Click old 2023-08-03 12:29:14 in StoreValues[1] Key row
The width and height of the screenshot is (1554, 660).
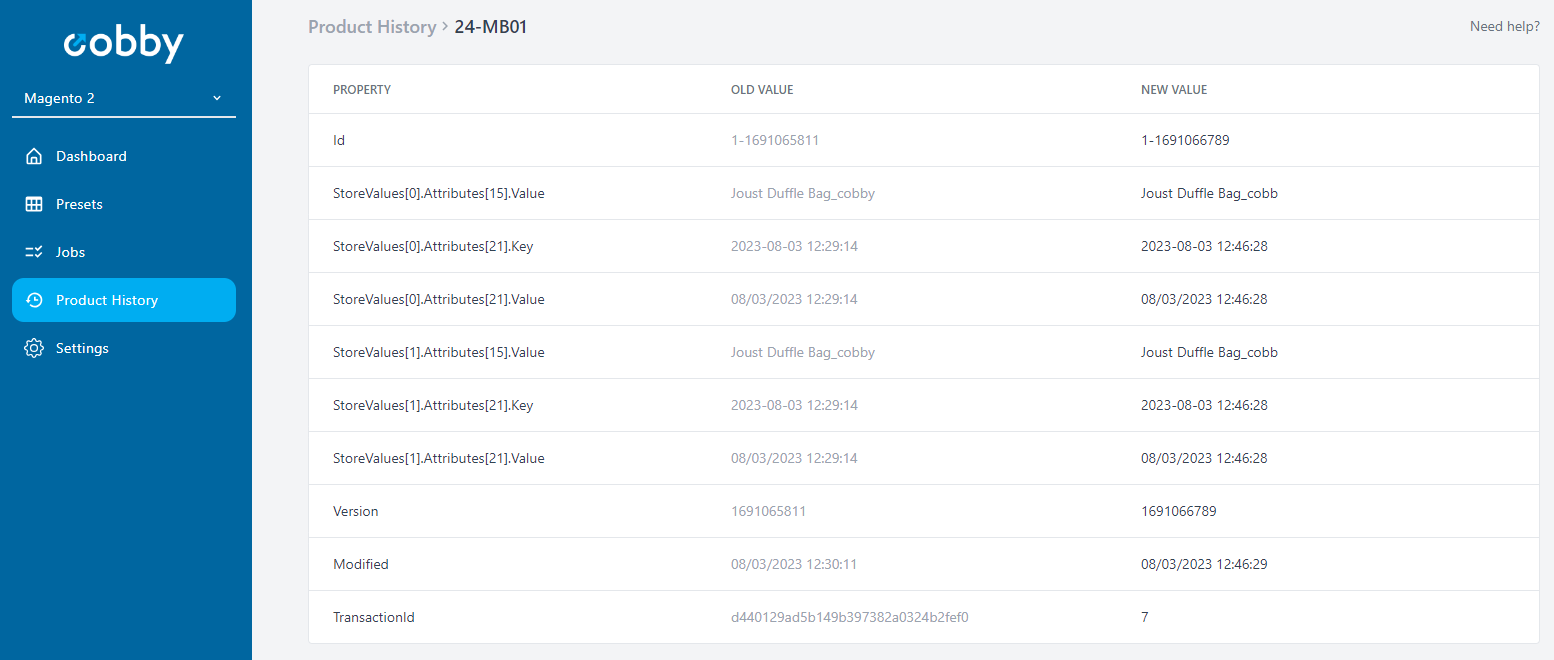coord(794,406)
